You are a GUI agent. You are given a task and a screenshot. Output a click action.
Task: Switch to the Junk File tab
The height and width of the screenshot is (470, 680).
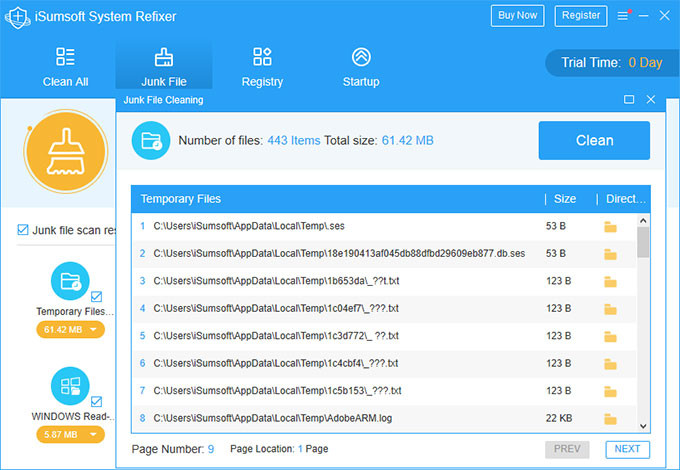[x=164, y=67]
